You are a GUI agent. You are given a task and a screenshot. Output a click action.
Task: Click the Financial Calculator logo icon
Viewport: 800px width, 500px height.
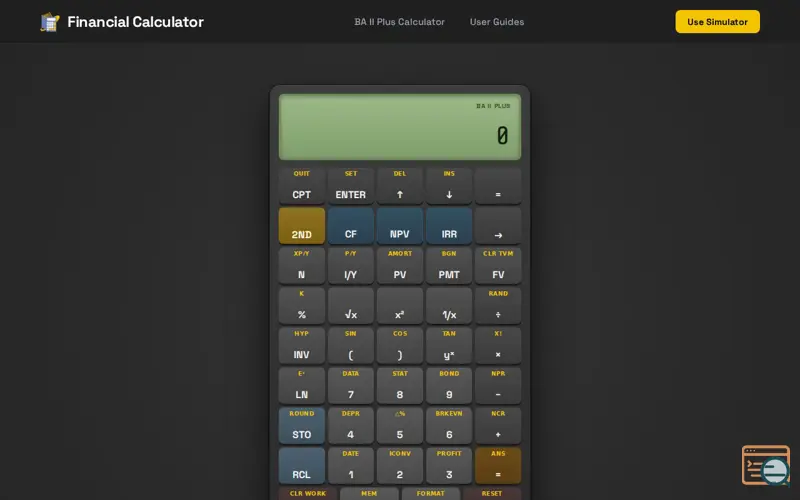pos(50,22)
